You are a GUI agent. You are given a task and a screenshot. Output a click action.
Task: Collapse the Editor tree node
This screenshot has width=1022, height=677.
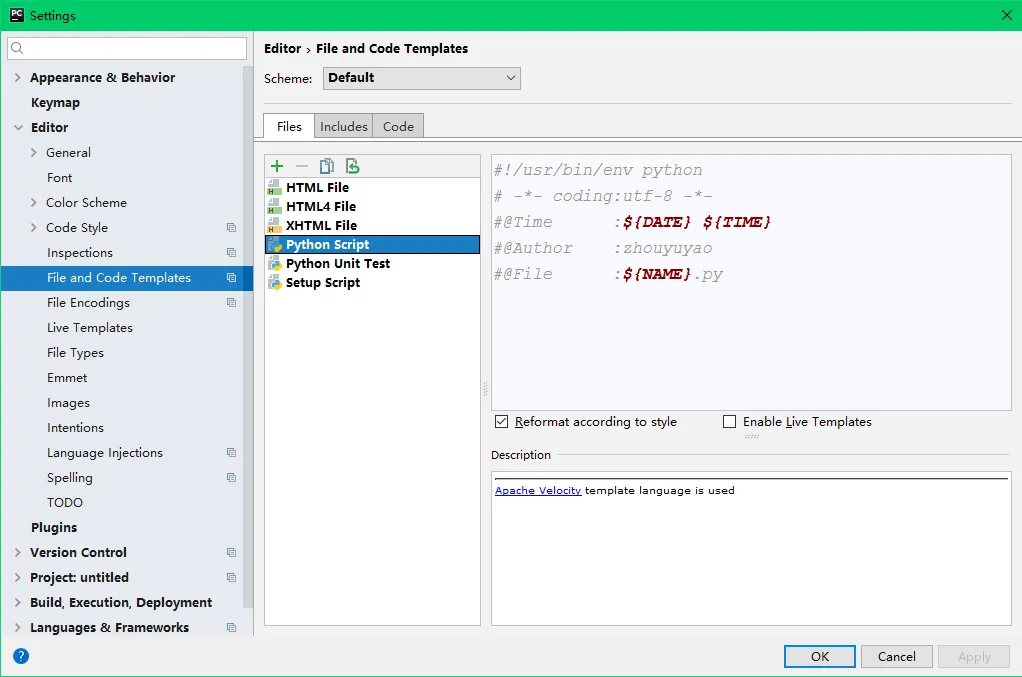pos(18,128)
